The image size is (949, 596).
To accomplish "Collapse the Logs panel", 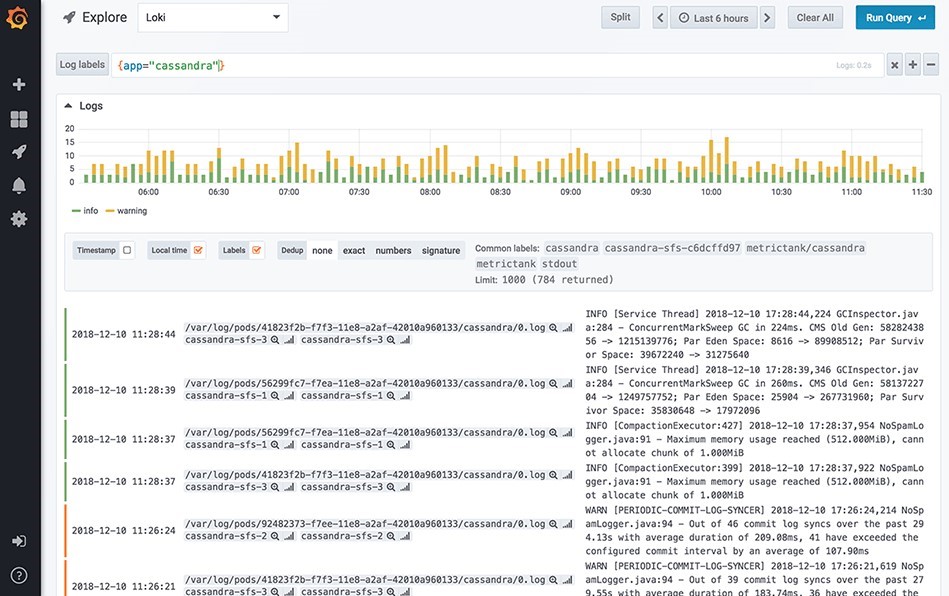I will 68,105.
